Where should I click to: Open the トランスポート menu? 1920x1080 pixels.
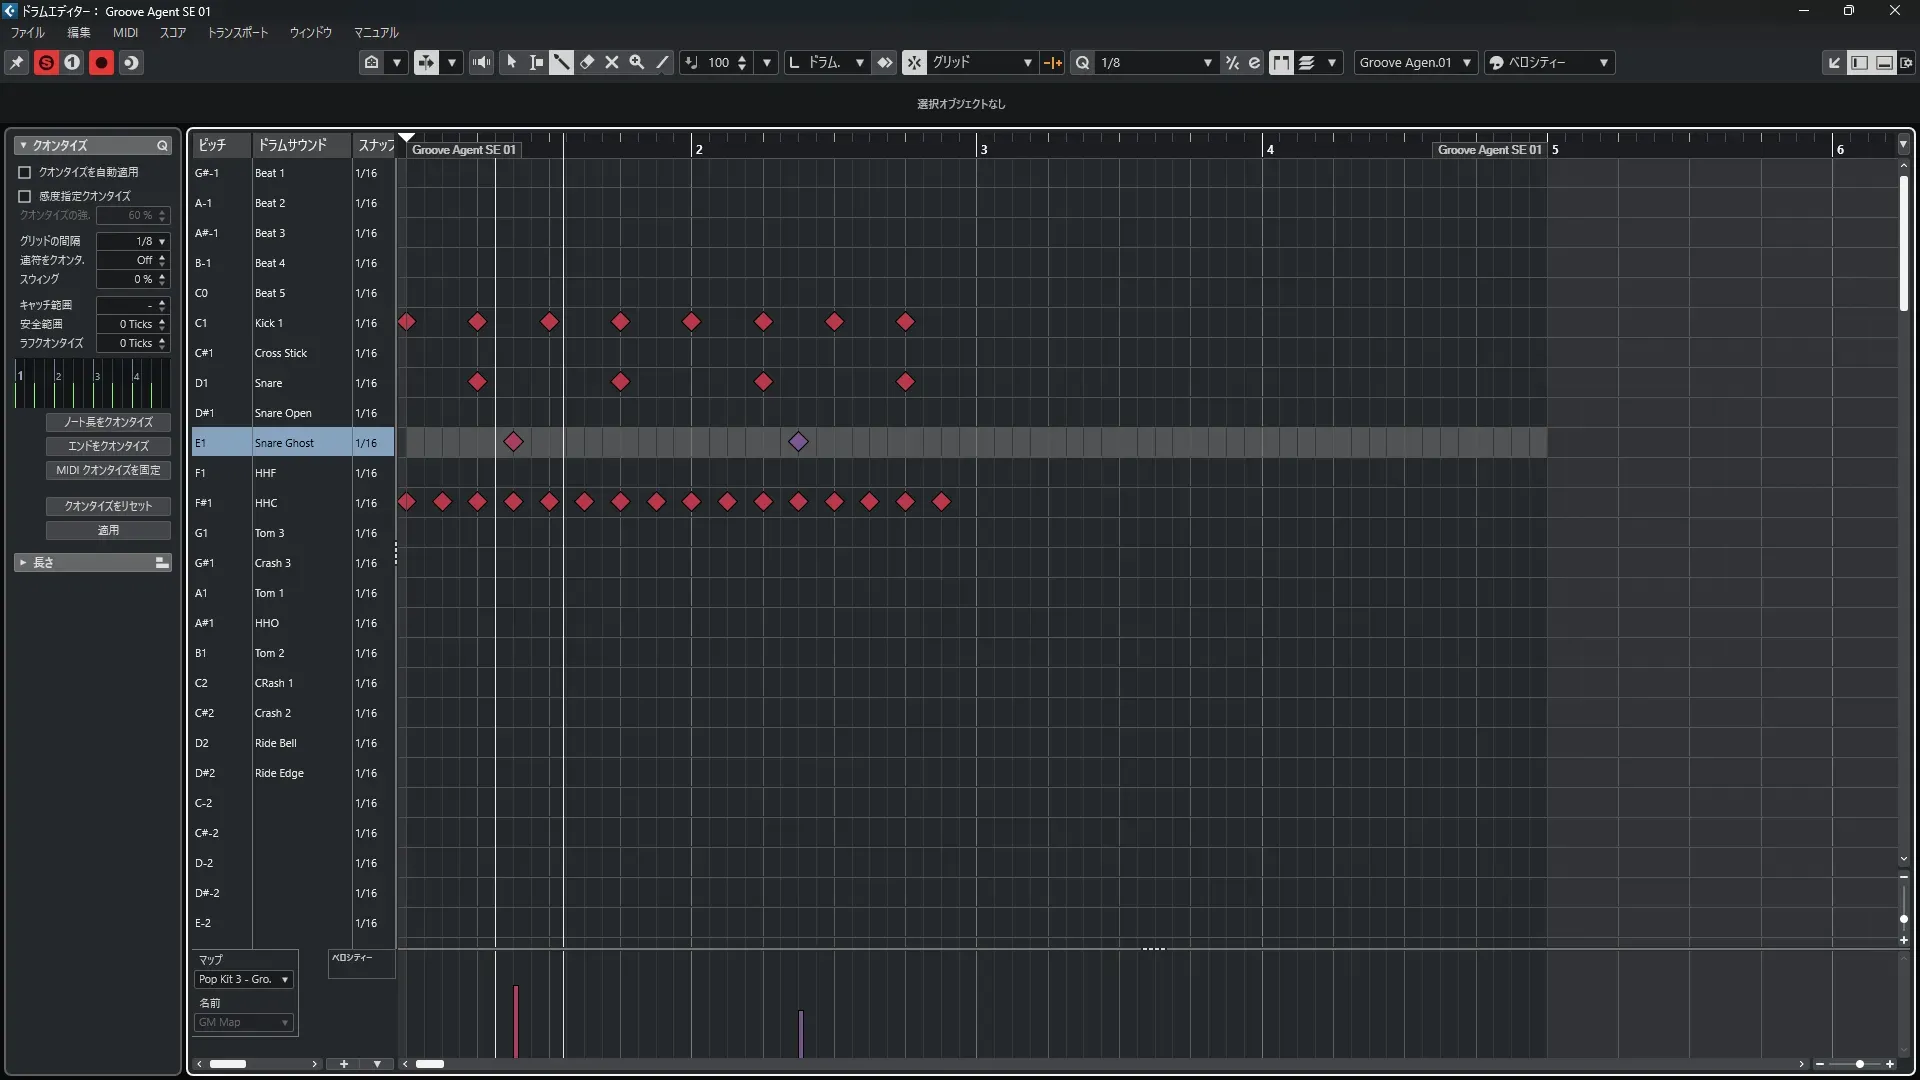237,32
